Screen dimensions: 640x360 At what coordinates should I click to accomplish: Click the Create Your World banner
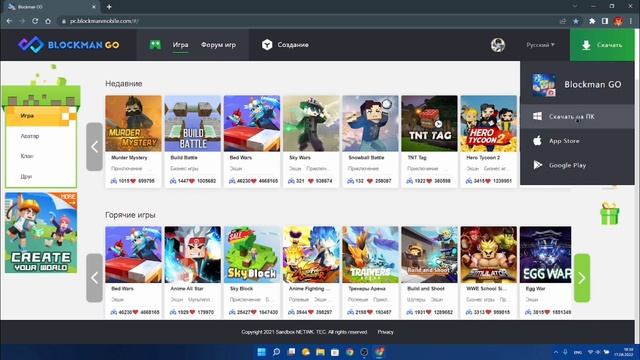point(41,233)
